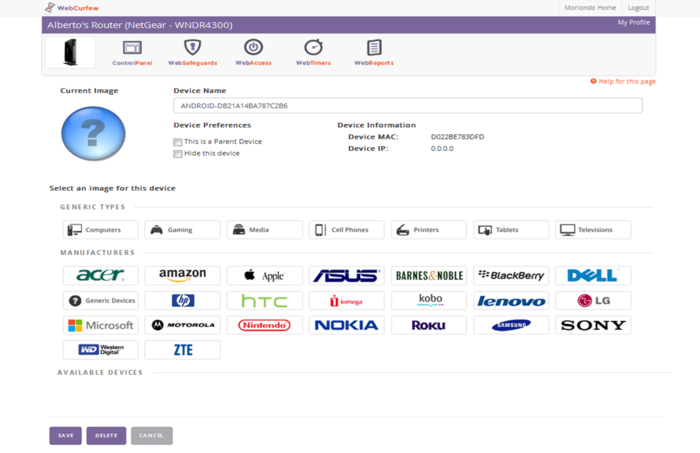Open the My Profile link

[x=633, y=22]
